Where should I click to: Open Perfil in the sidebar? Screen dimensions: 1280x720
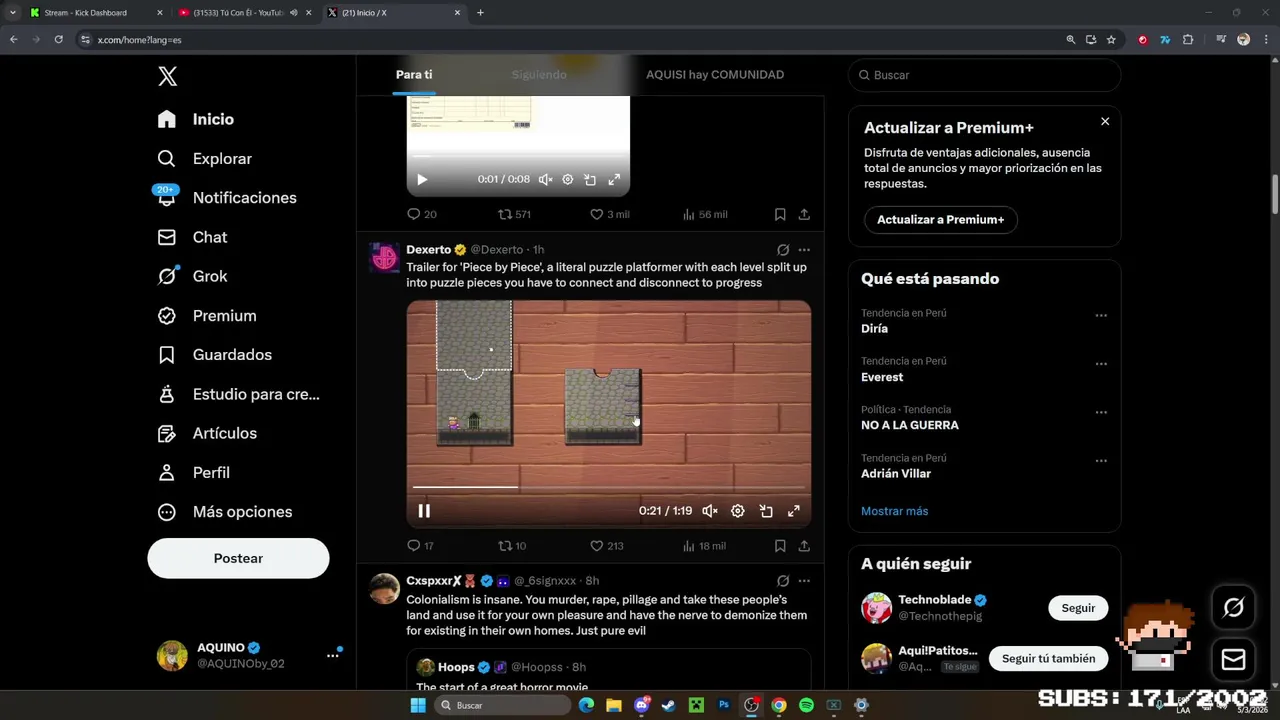click(194, 472)
